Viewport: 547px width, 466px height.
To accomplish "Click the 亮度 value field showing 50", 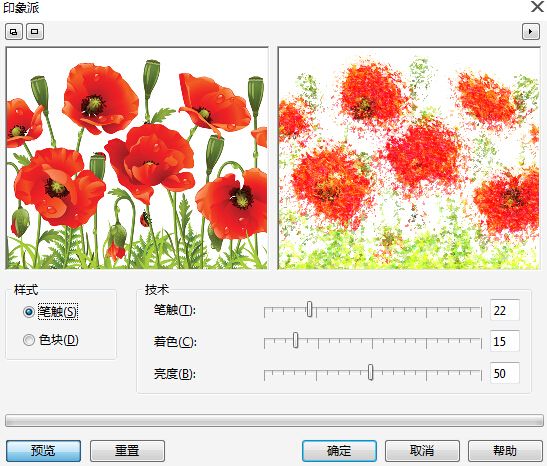I will [x=504, y=373].
